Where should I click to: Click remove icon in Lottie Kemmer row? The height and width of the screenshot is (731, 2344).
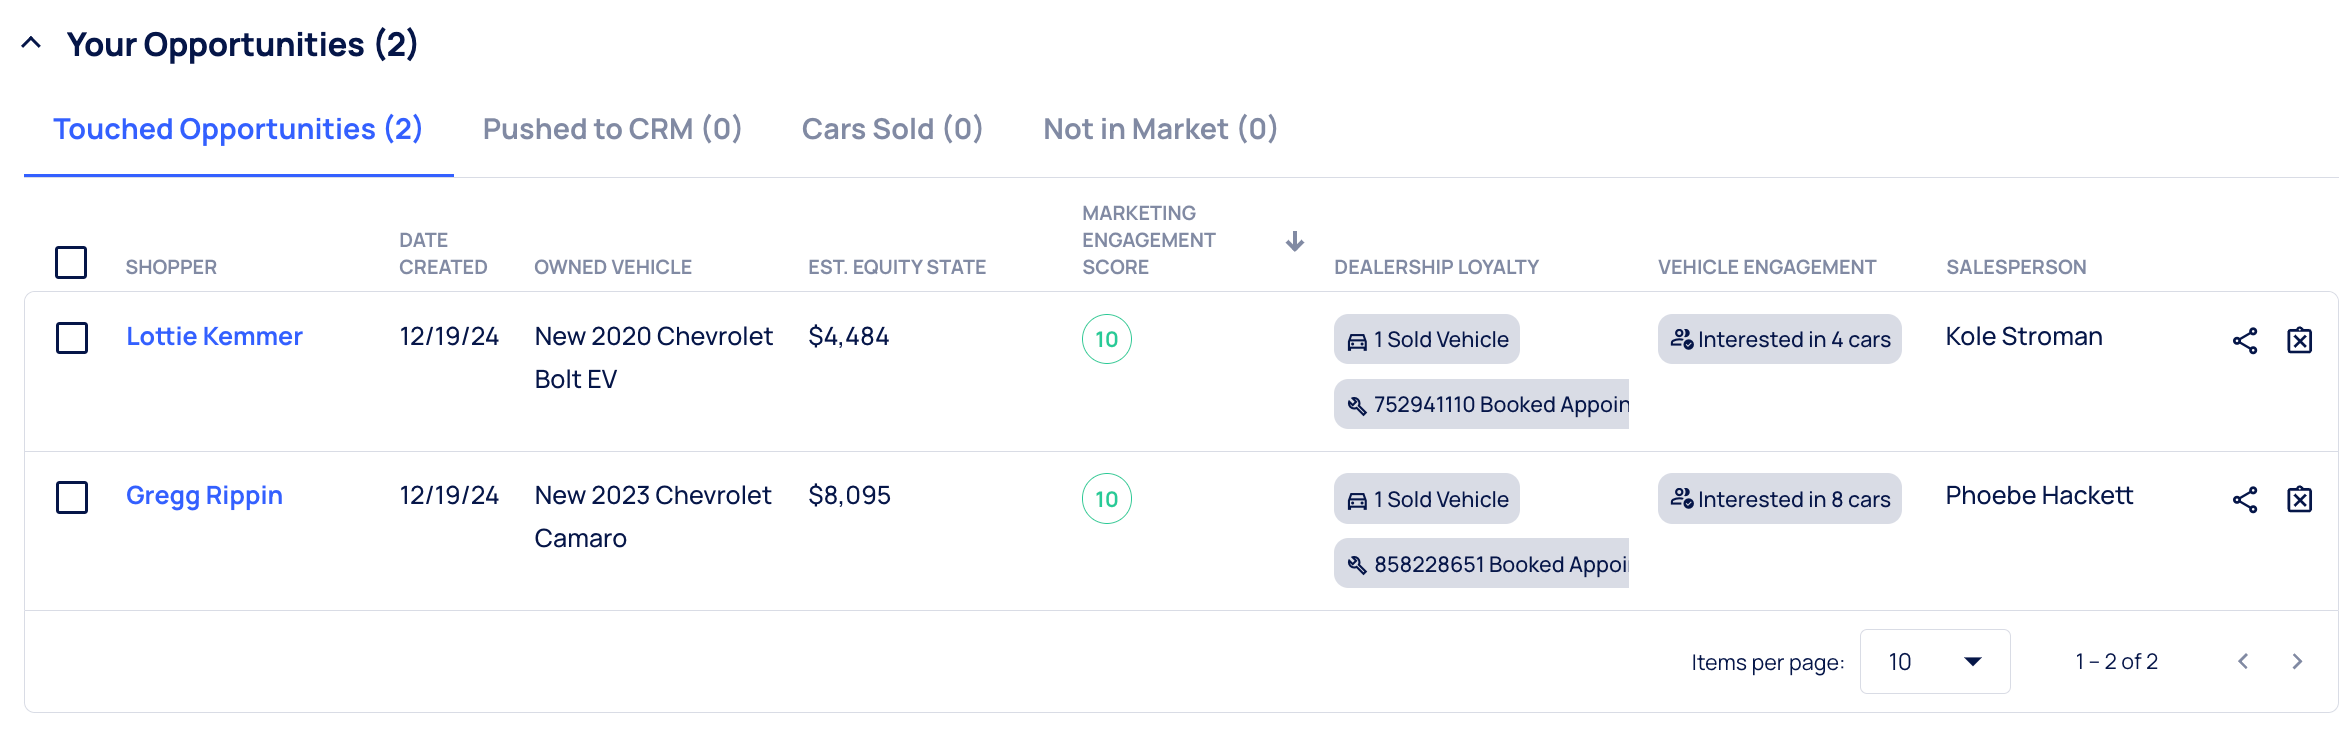[x=2299, y=341]
